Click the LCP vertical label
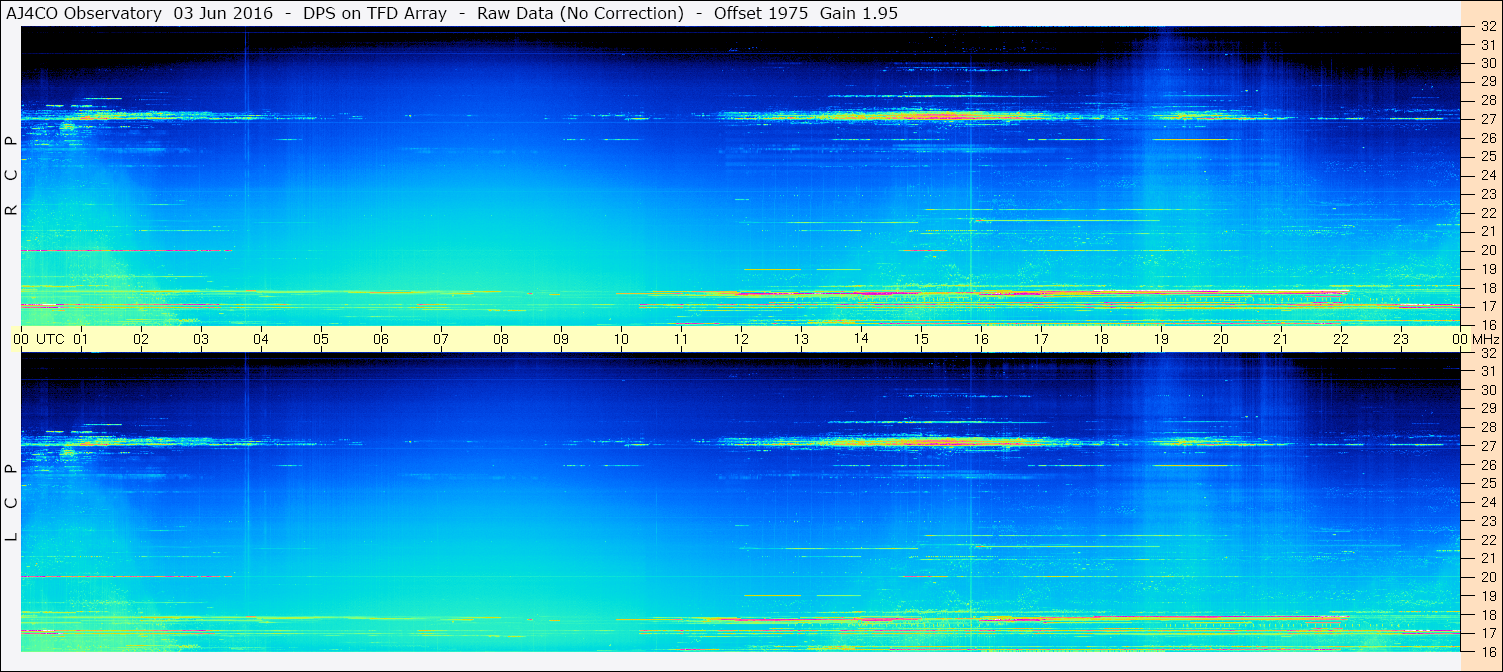 11,503
